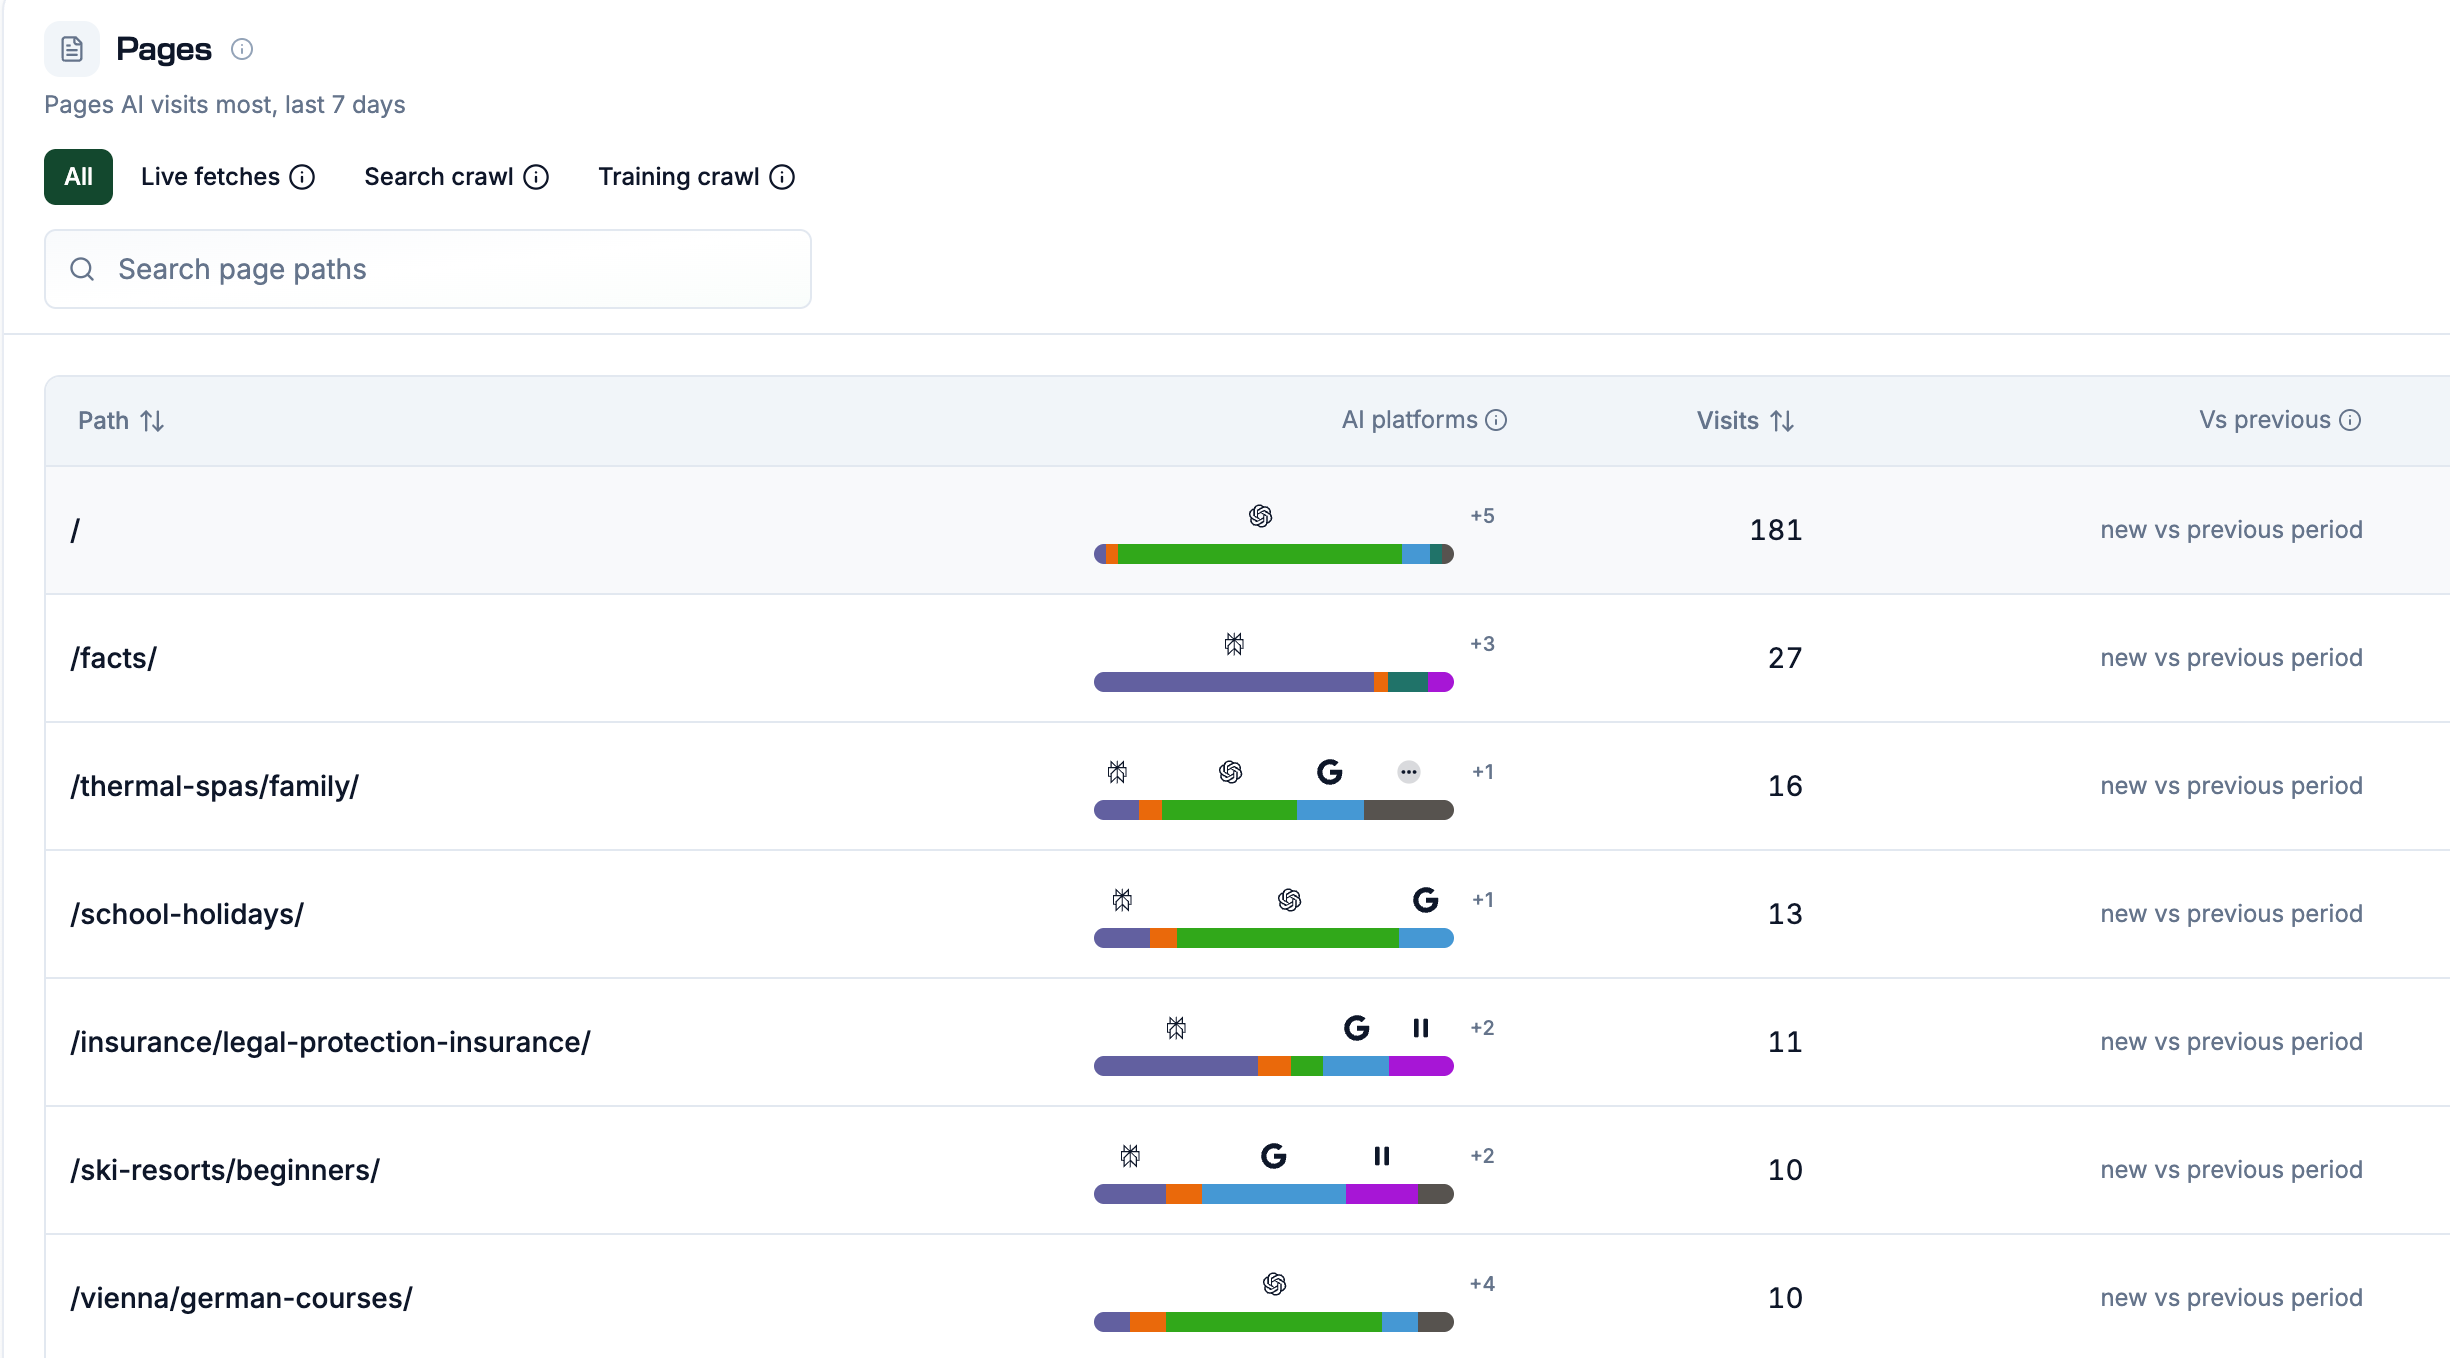This screenshot has height=1358, width=2450.
Task: Open the /insurance/legal-protection-insurance/ page path
Action: coord(330,1042)
